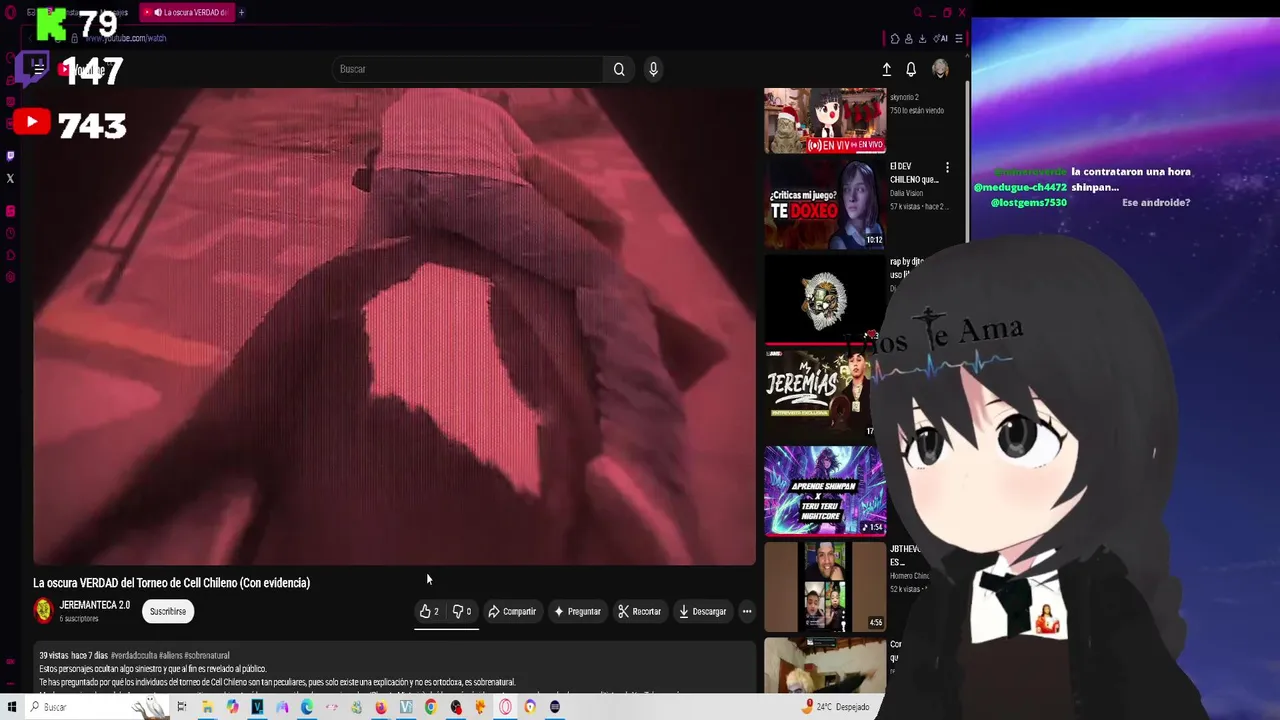The width and height of the screenshot is (1280, 720).
Task: Click the youtube.com/watch address bar
Action: point(124,38)
